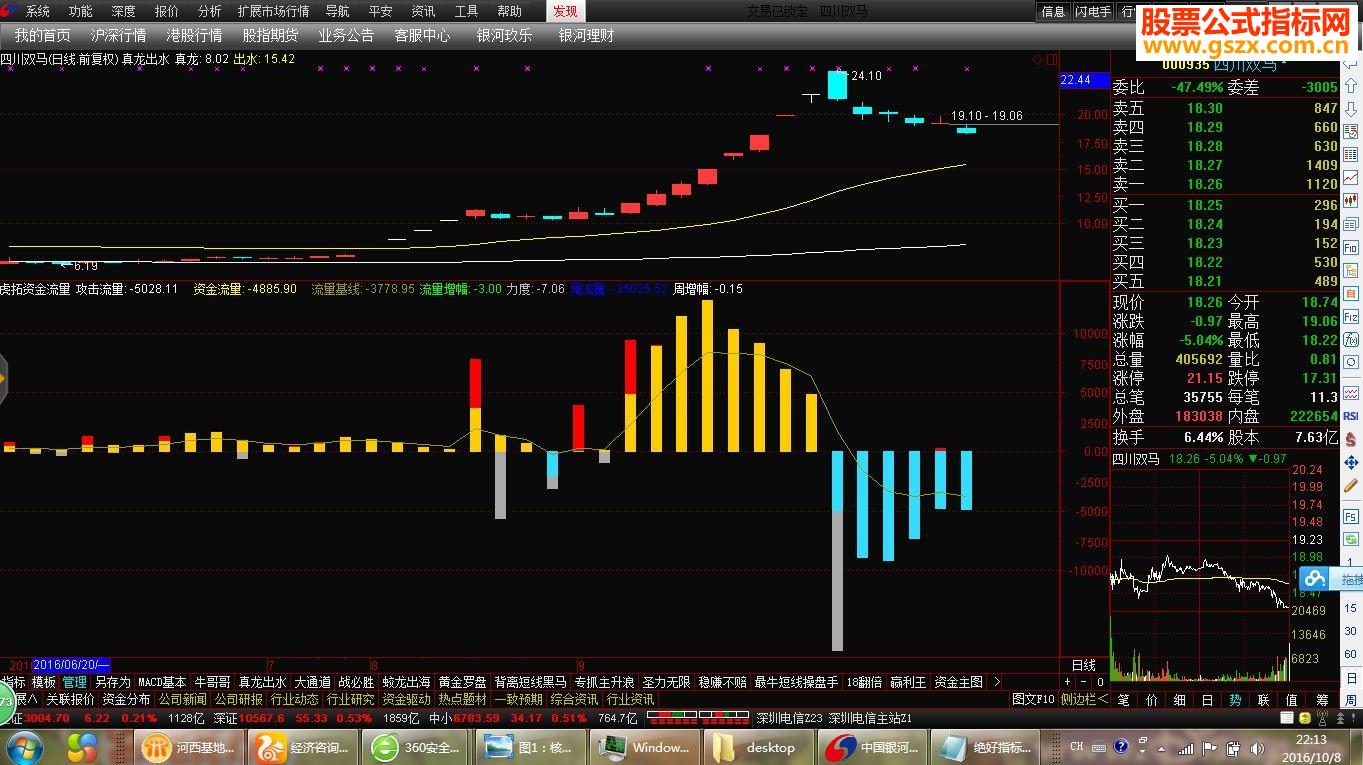
Task: Open the desktop folder taskbar item
Action: click(x=758, y=747)
